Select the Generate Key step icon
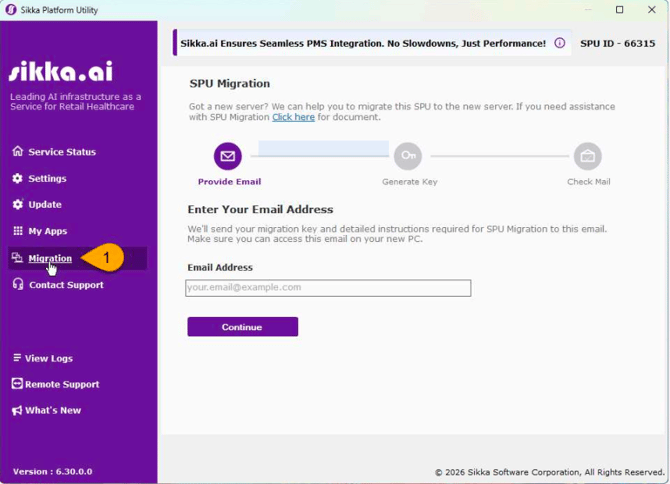Viewport: 670px width, 484px height. tap(408, 156)
